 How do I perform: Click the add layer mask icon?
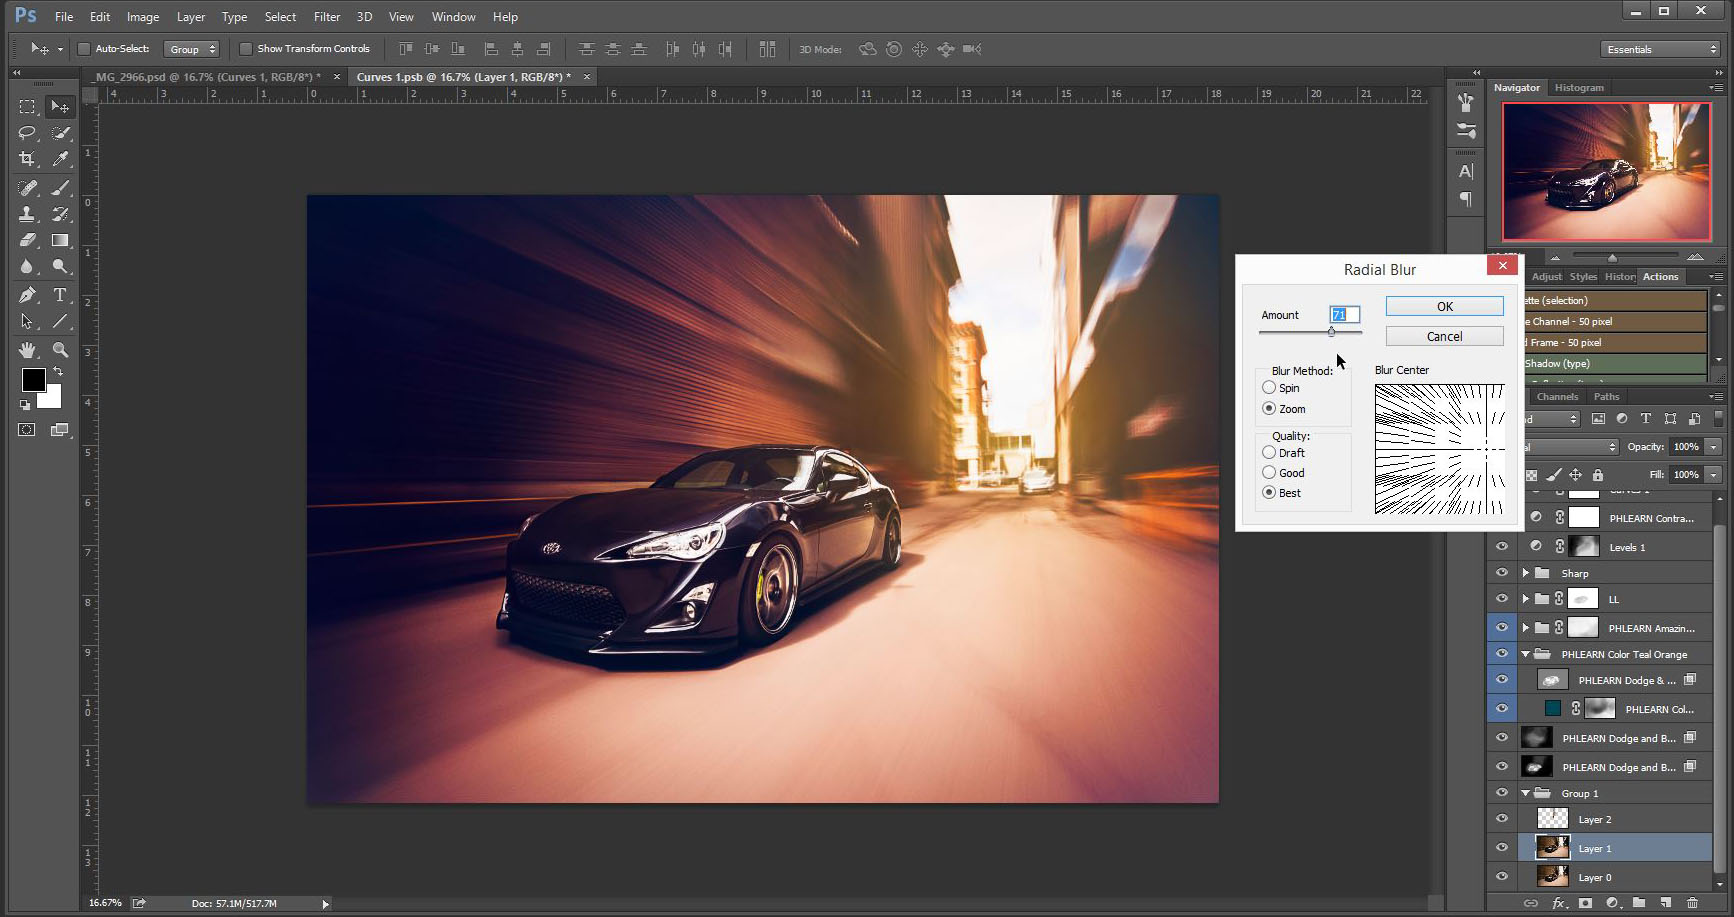1585,903
